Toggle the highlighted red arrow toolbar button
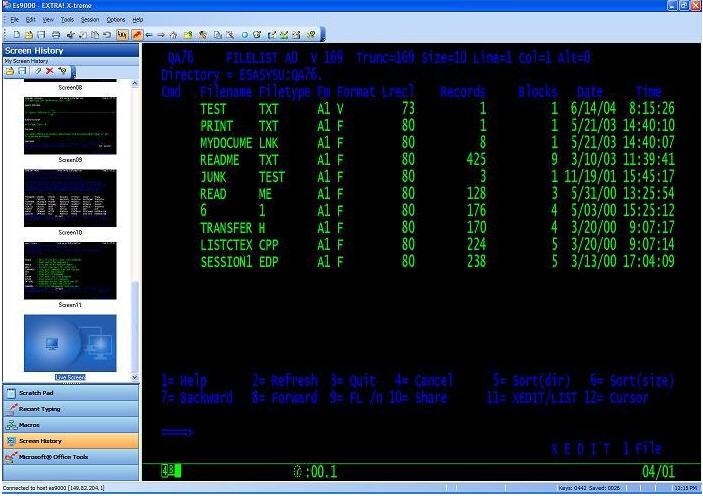The image size is (703, 496). pos(137,35)
